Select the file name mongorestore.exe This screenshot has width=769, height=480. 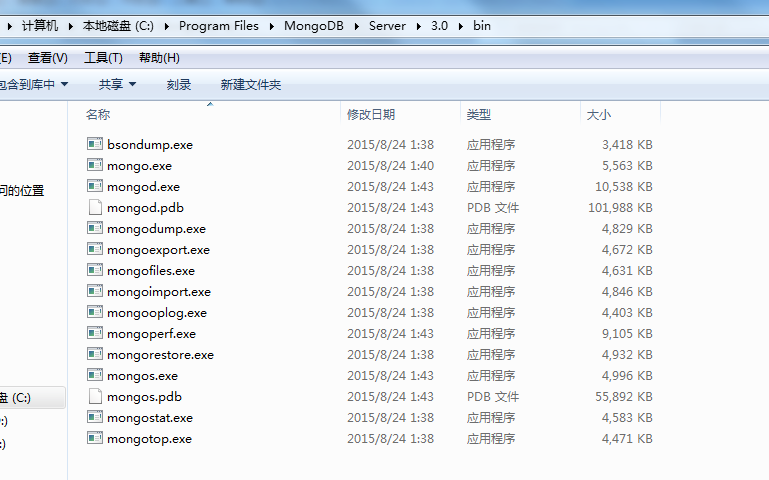click(160, 355)
